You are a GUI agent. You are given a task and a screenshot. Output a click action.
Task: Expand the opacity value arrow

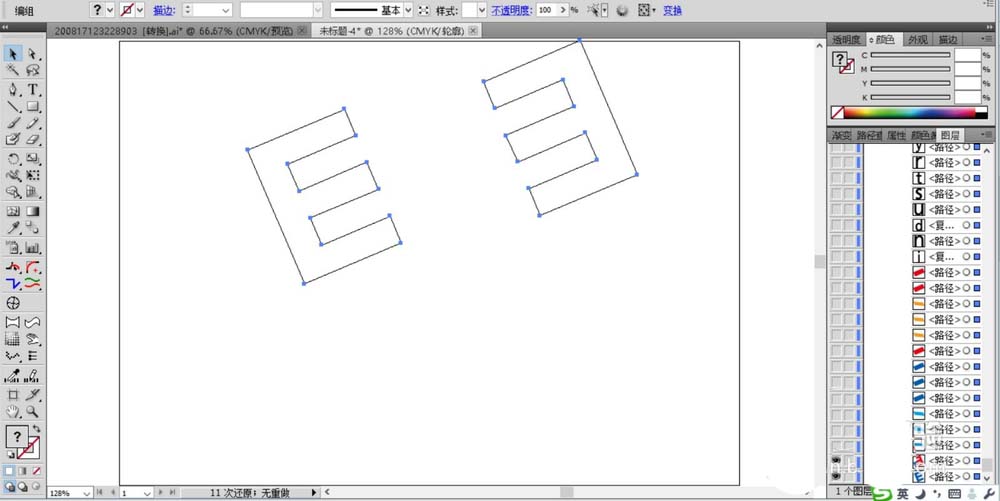[x=562, y=10]
